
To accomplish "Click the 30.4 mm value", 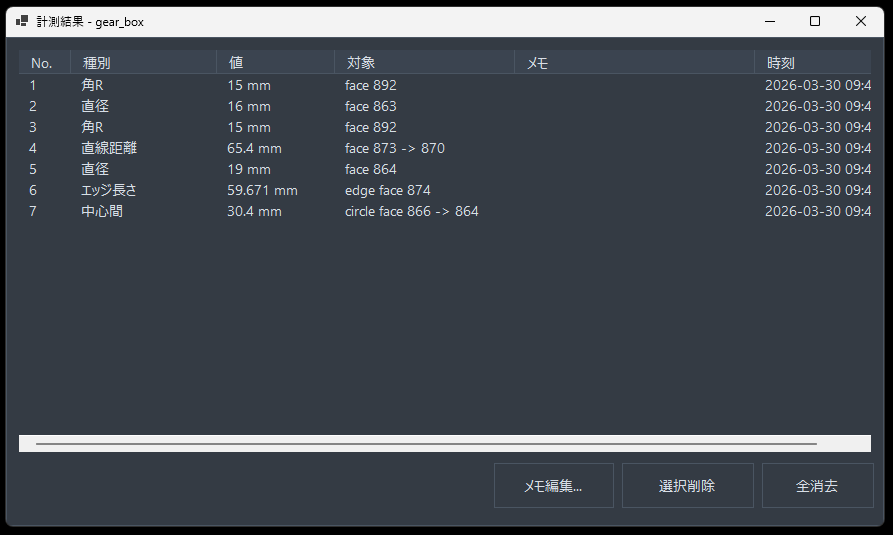I will tap(255, 211).
